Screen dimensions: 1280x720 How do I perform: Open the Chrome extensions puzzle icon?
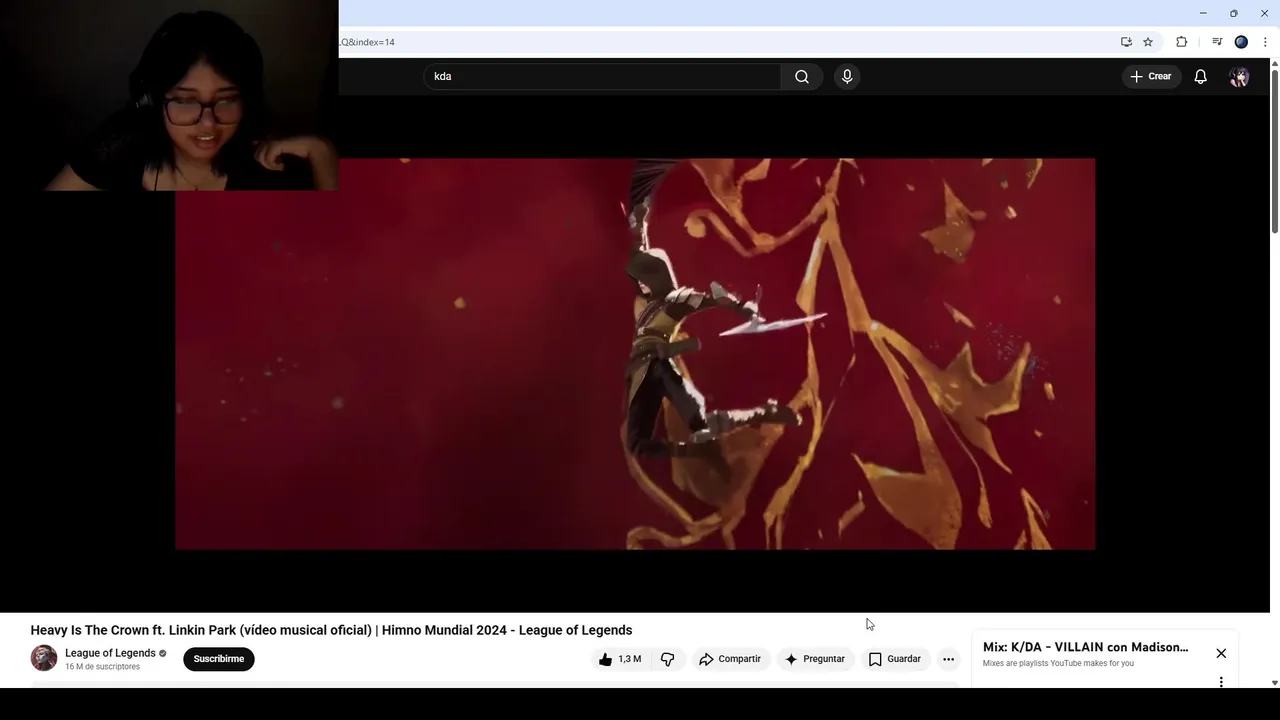(x=1181, y=42)
